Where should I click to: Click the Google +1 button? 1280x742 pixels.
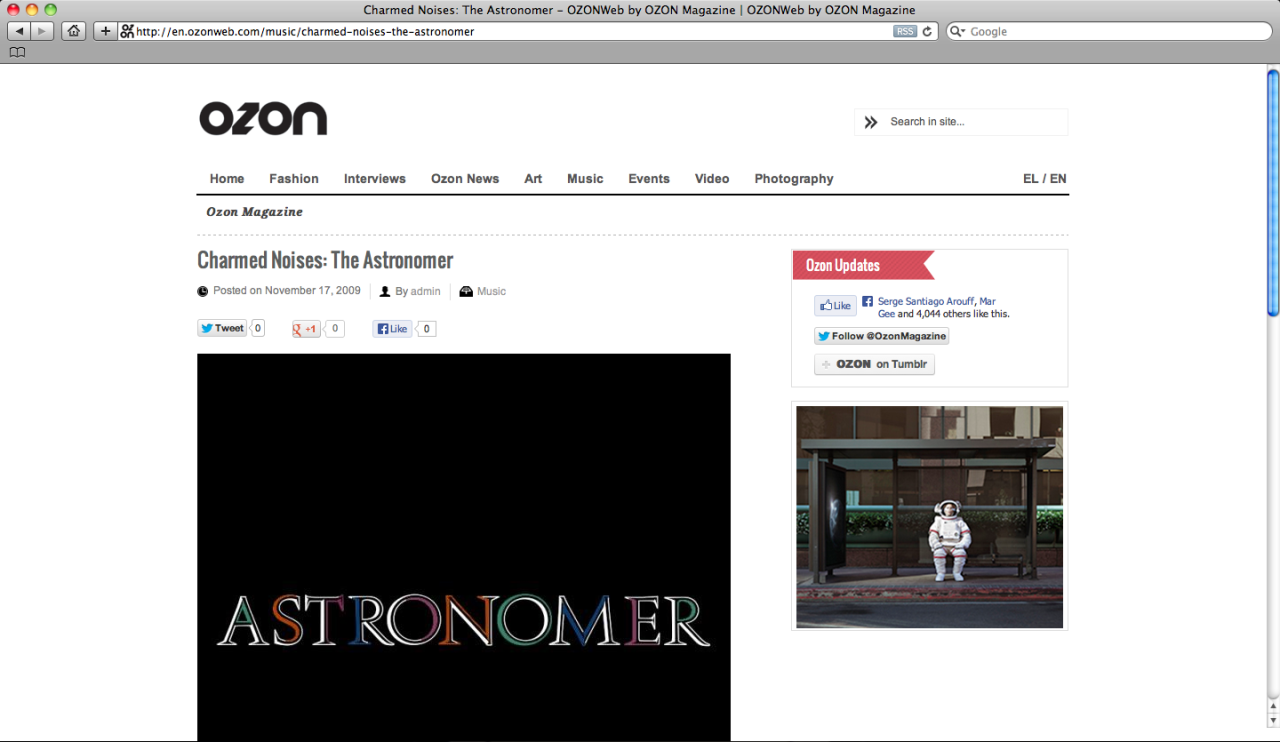tap(306, 328)
